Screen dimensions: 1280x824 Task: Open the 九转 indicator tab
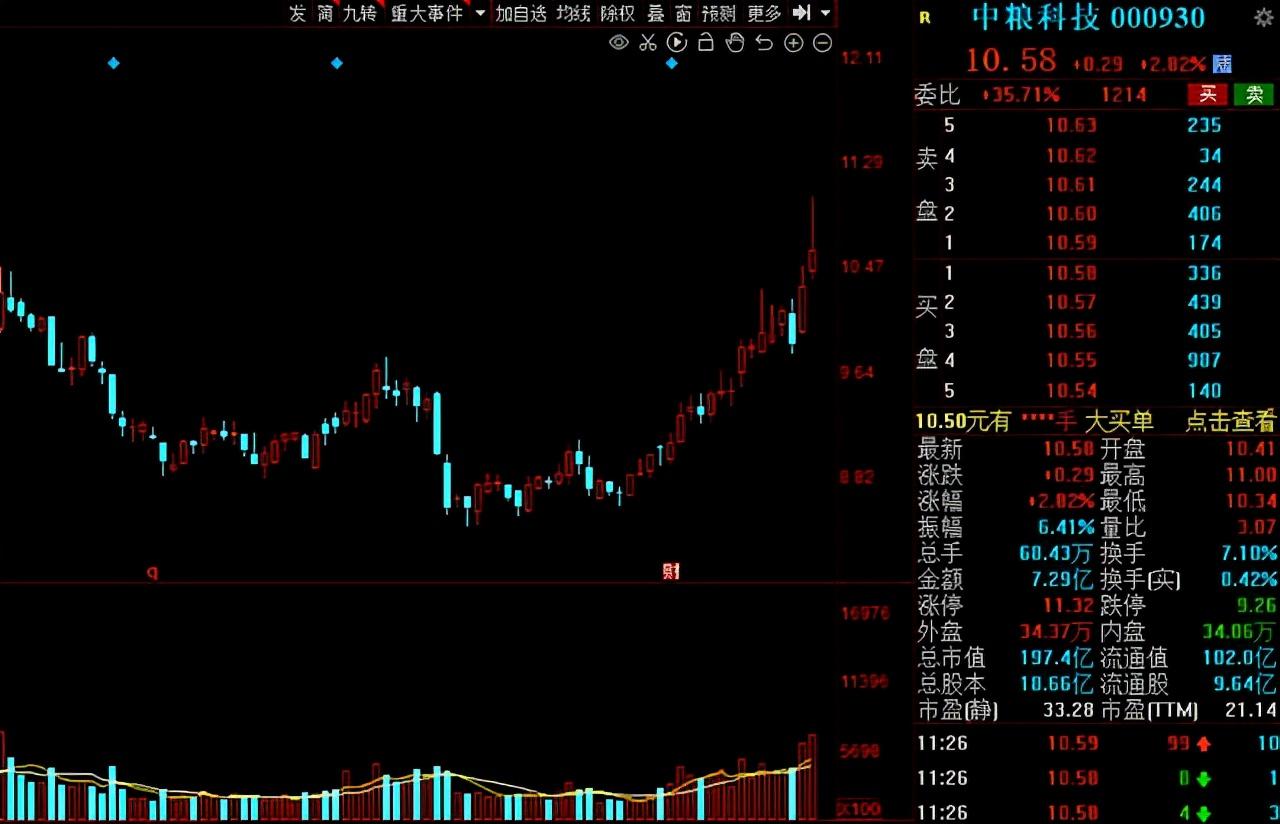pyautogui.click(x=360, y=13)
